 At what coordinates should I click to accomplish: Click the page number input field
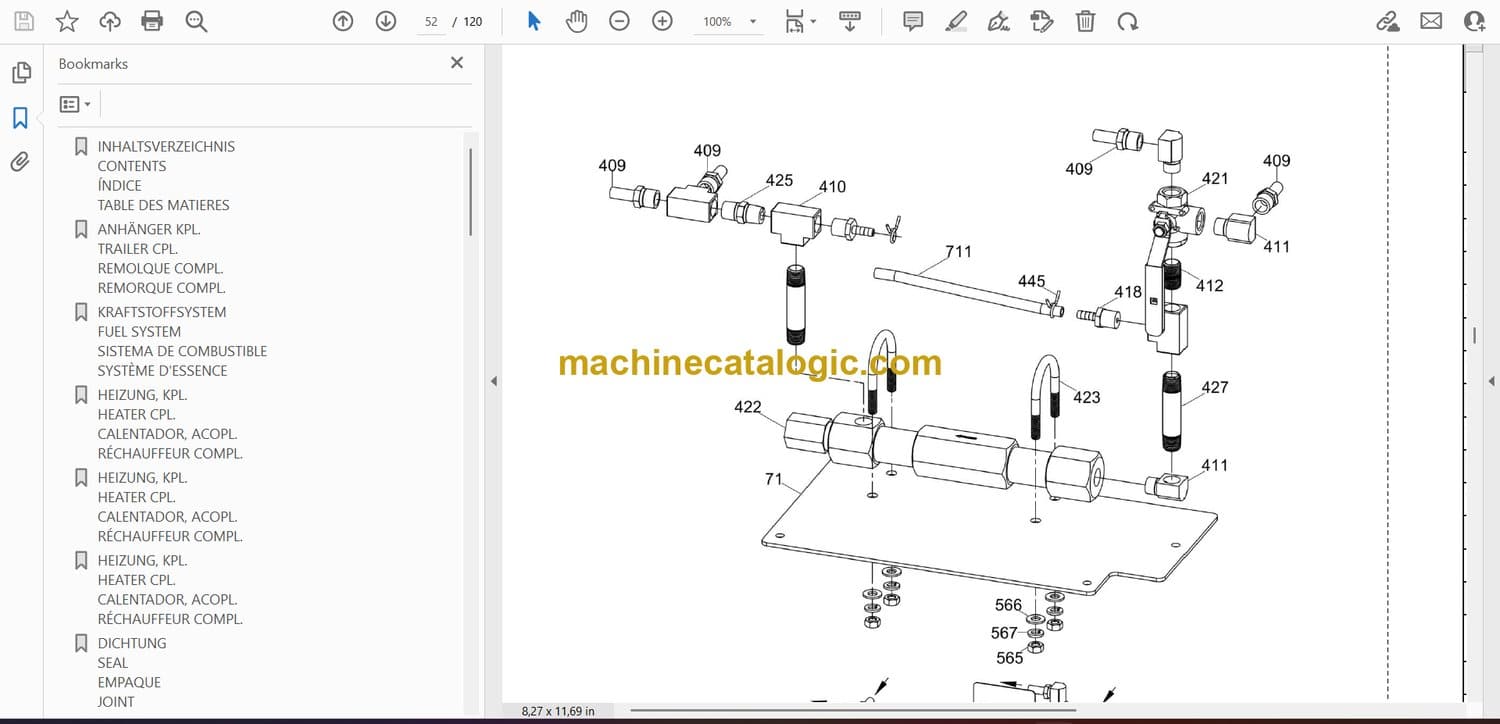[x=431, y=22]
